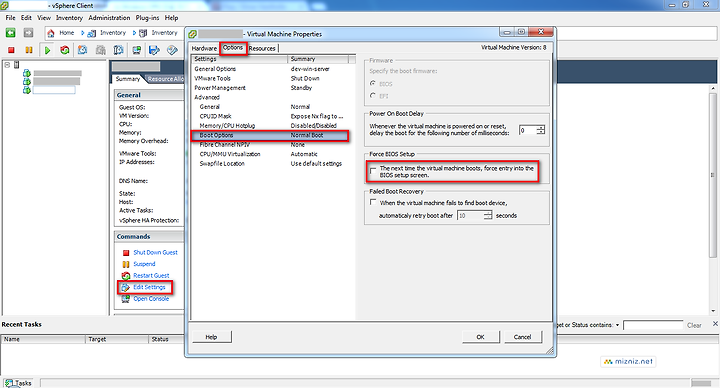
Task: Switch to the Hardware tab
Action: (204, 48)
